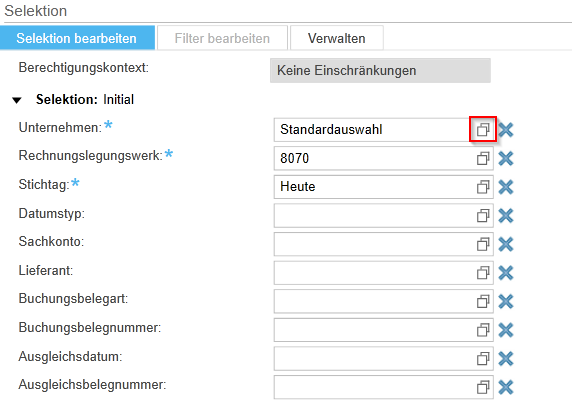Switch to the Verwalten tab
The height and width of the screenshot is (414, 572).
click(337, 38)
